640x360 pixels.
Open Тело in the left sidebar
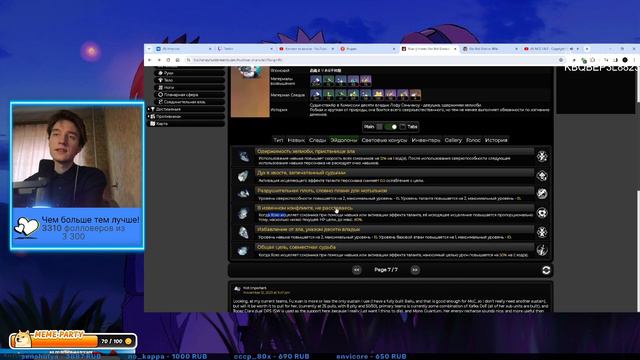click(x=190, y=80)
